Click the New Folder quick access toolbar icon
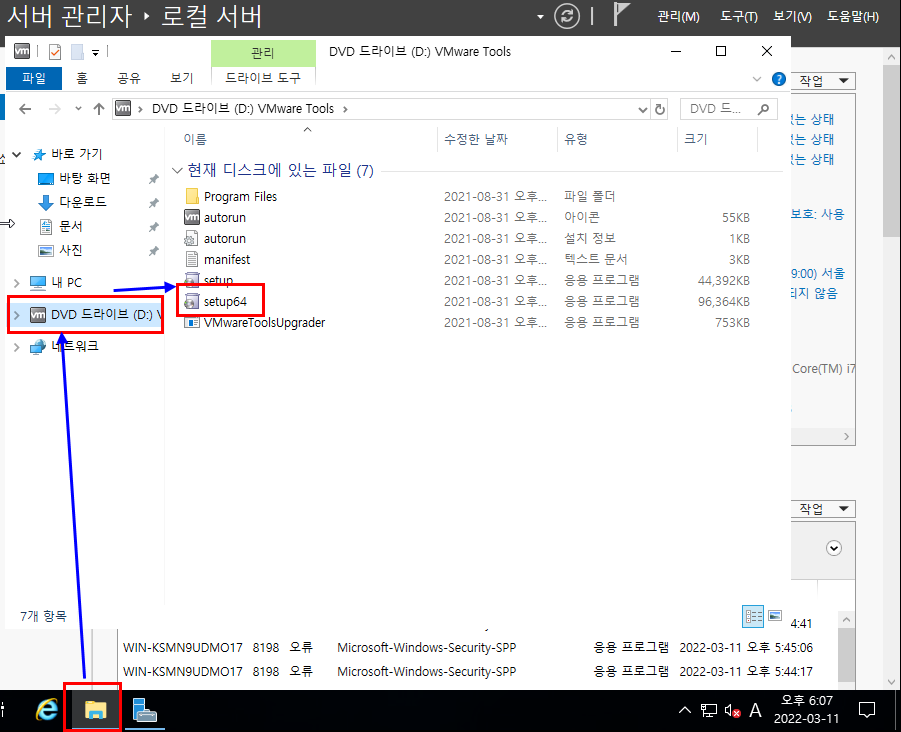 78,52
